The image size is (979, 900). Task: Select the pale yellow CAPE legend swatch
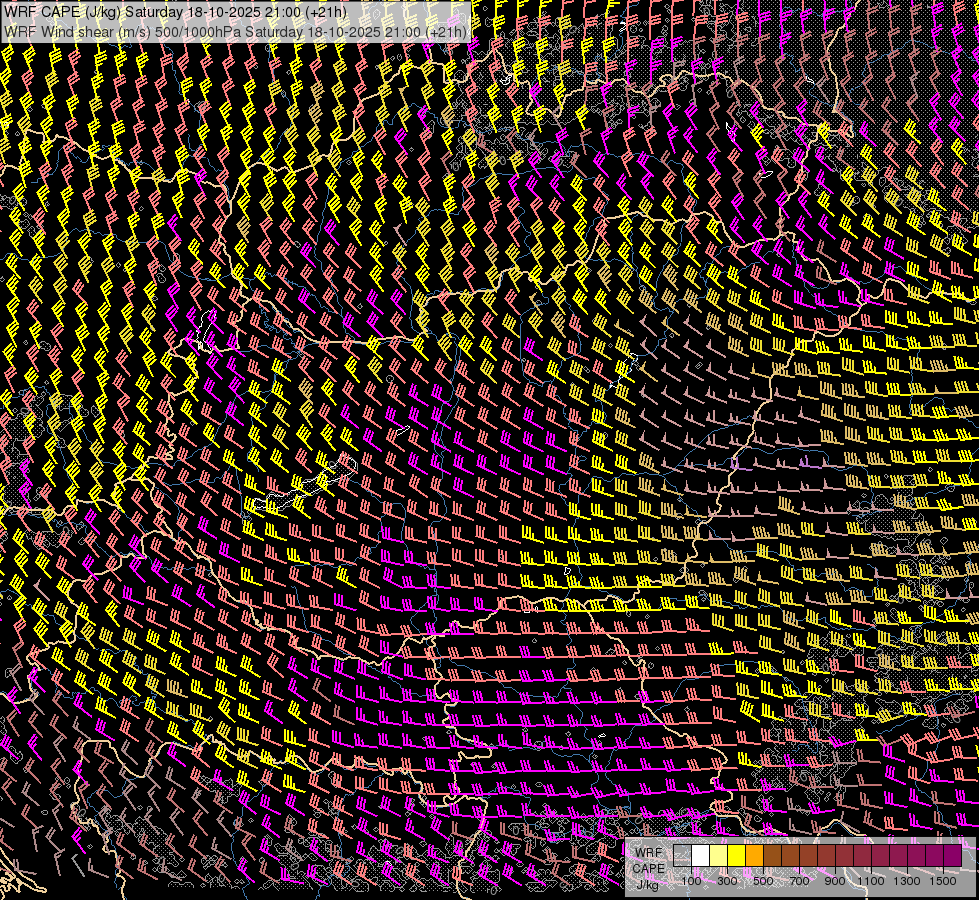[719, 856]
